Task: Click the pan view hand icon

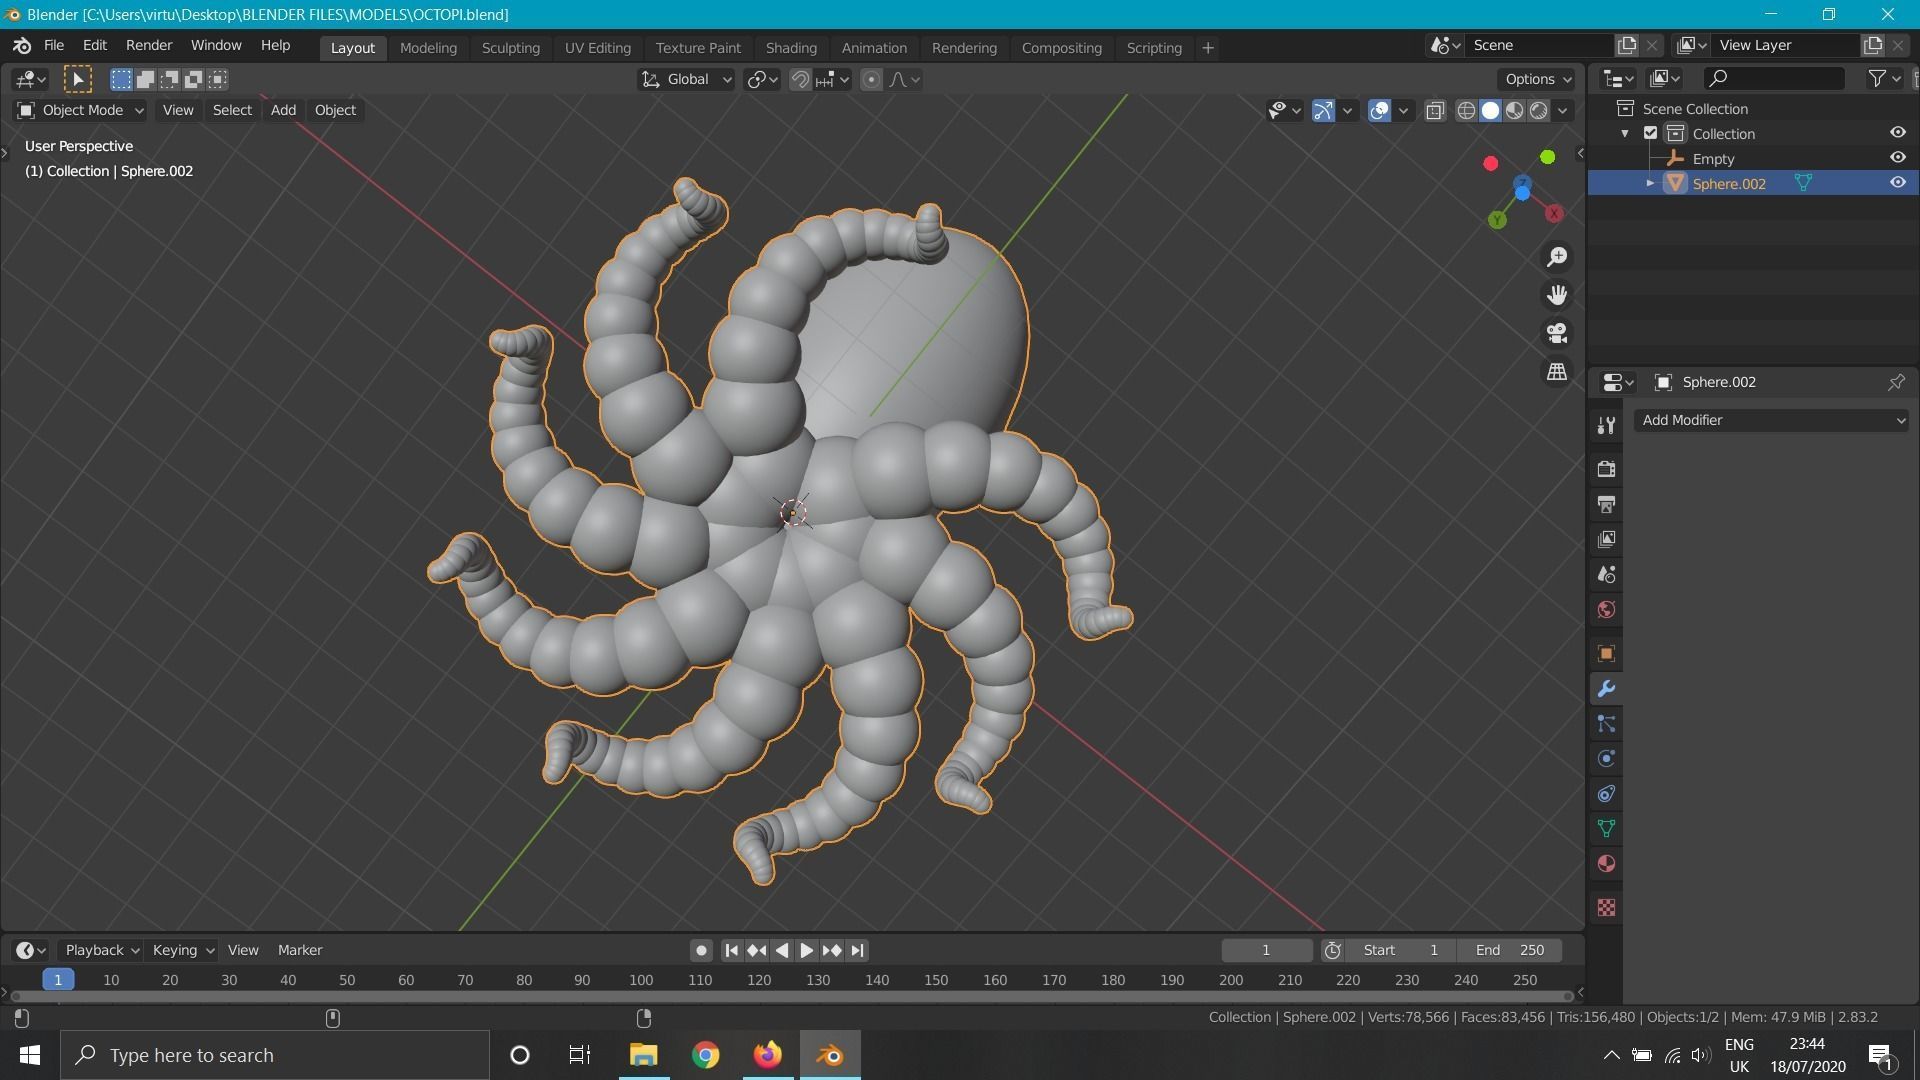Action: pos(1557,295)
